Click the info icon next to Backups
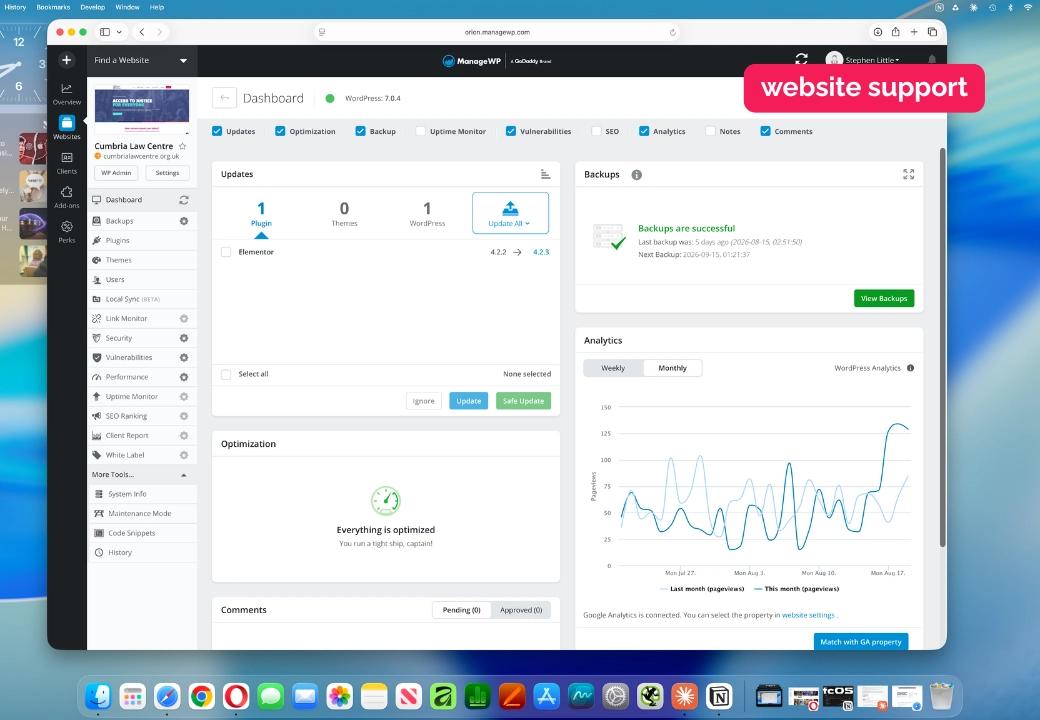 [637, 175]
